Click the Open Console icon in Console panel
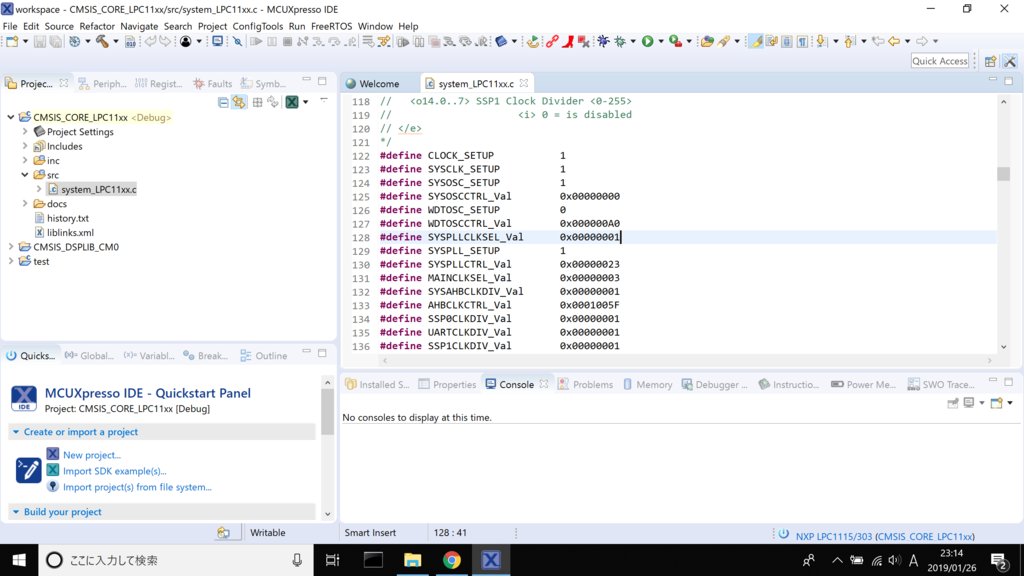 (996, 403)
